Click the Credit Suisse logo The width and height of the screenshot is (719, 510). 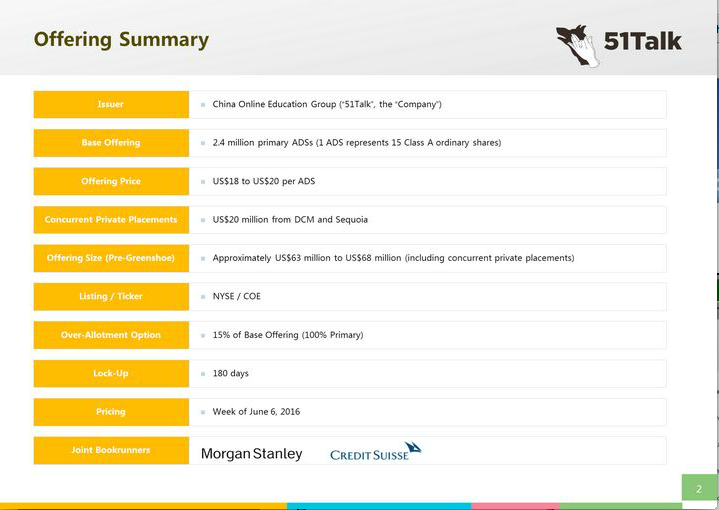click(375, 453)
